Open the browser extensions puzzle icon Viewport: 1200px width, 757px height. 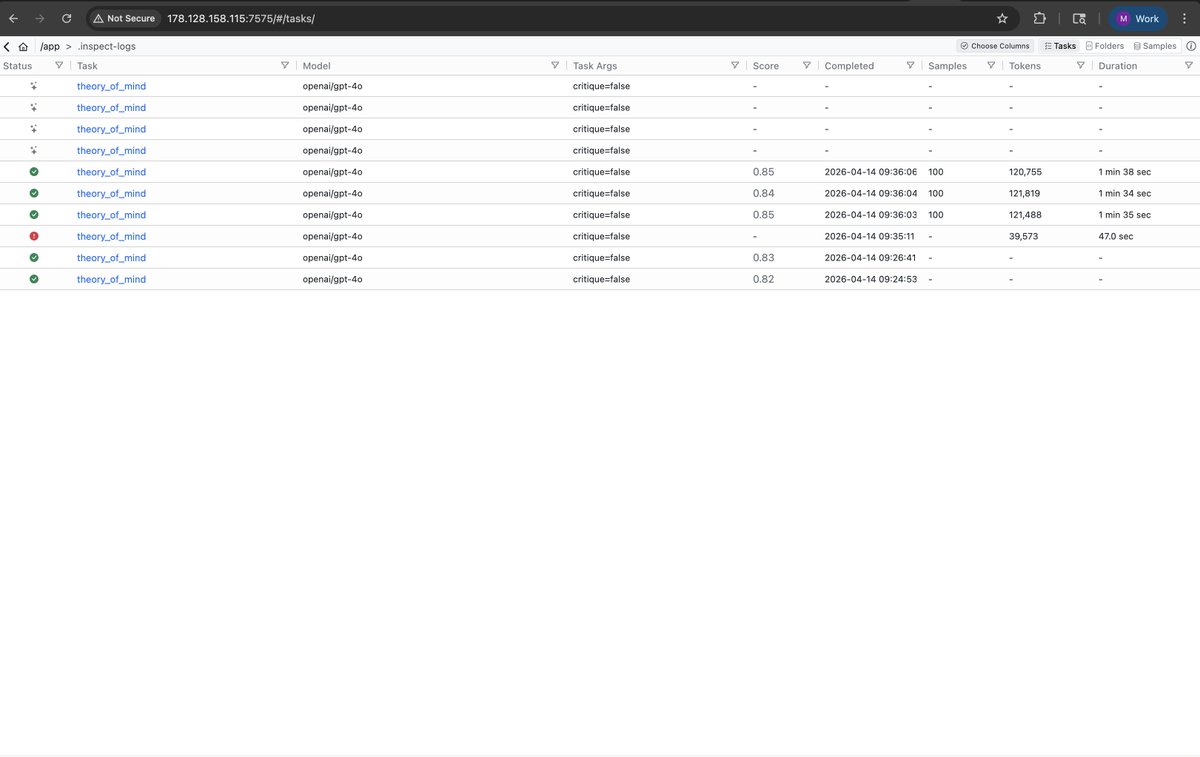click(1040, 18)
